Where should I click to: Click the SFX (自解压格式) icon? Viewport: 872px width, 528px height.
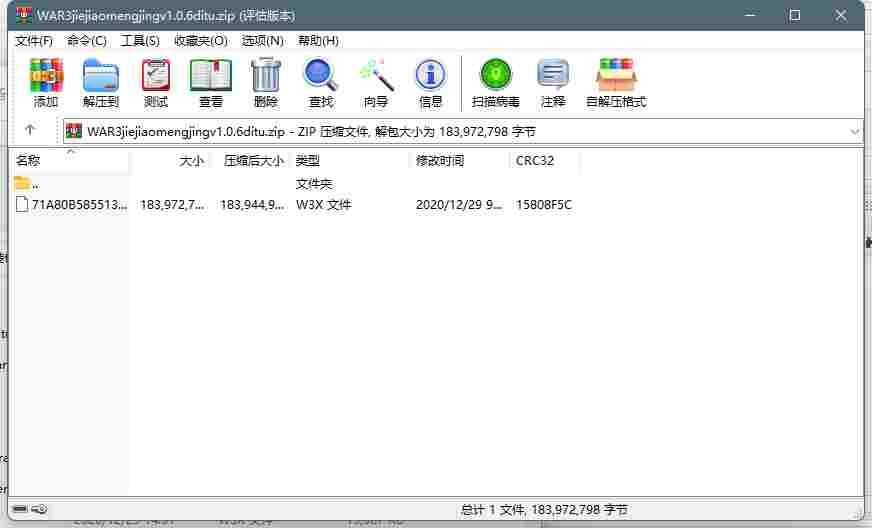pyautogui.click(x=616, y=82)
